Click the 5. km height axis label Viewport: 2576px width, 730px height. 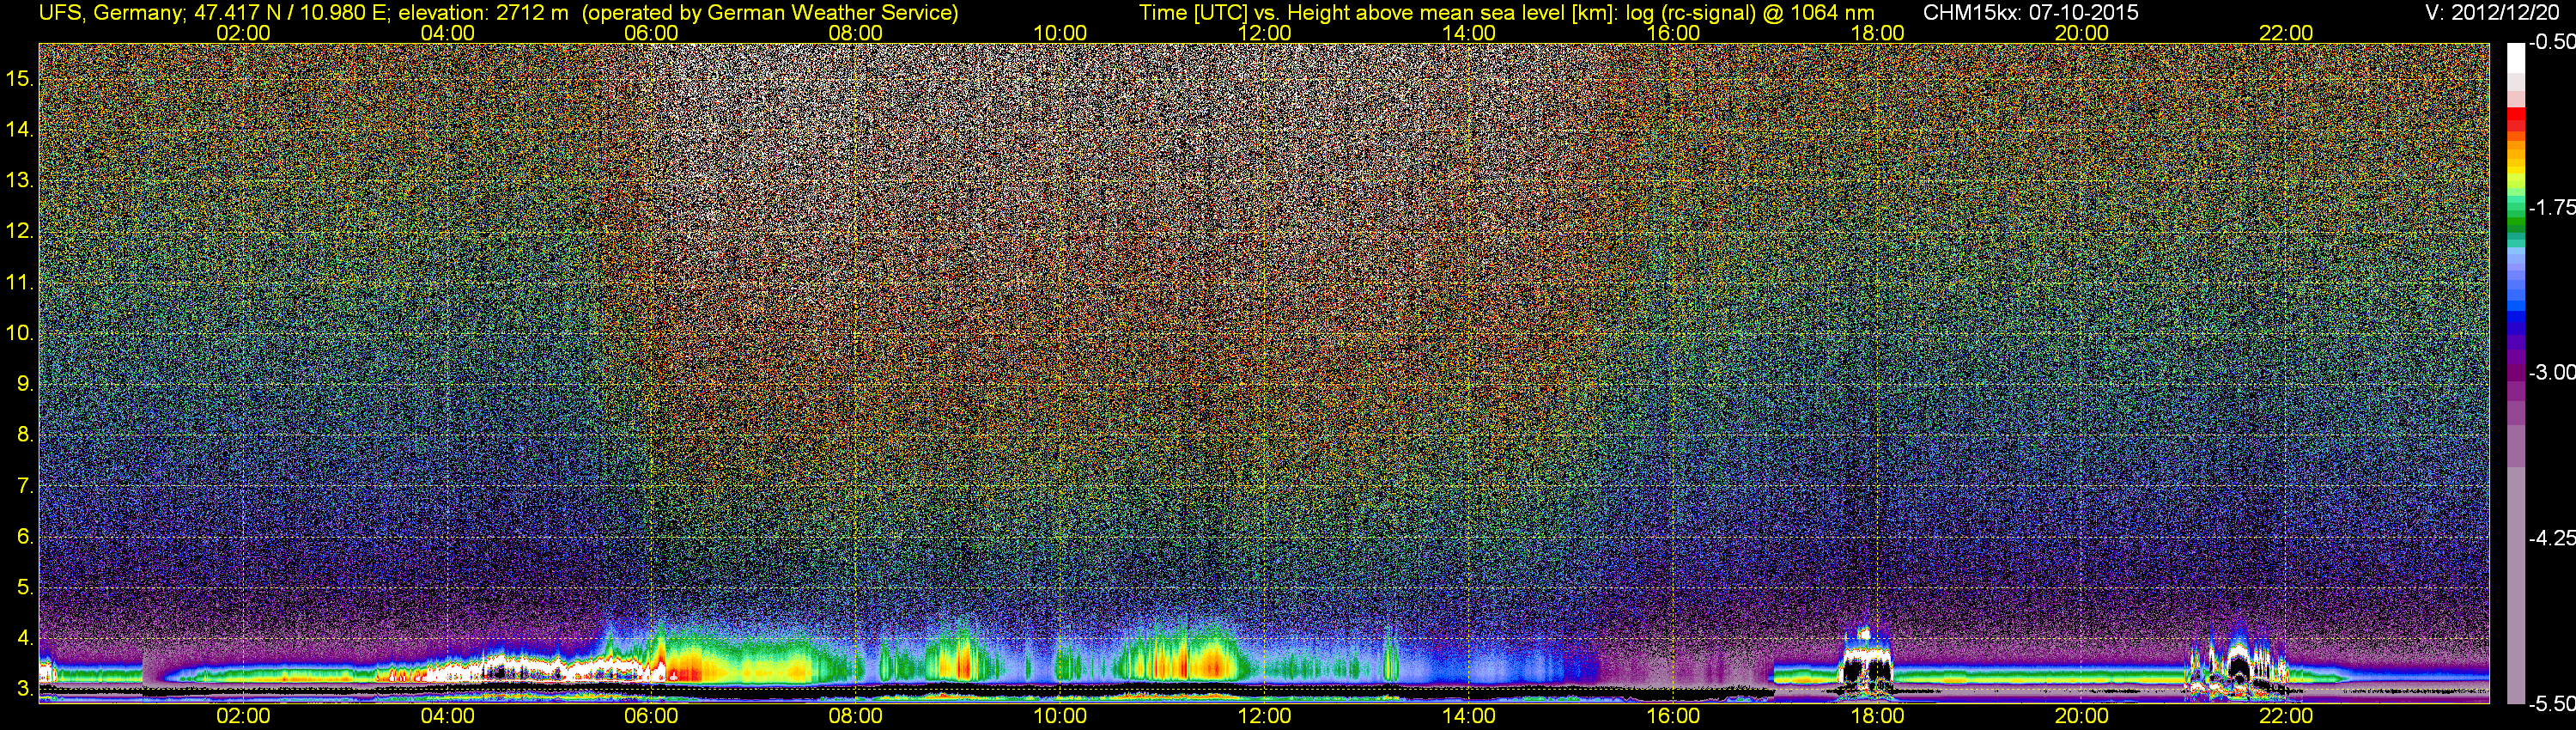pyautogui.click(x=25, y=587)
